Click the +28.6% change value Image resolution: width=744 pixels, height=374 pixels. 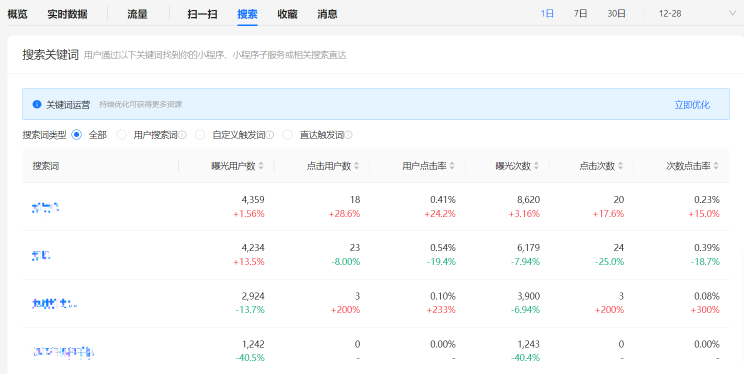point(344,214)
